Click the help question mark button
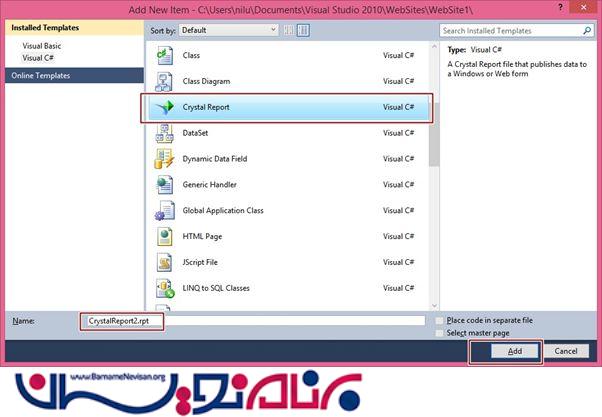The image size is (602, 417). tap(561, 8)
